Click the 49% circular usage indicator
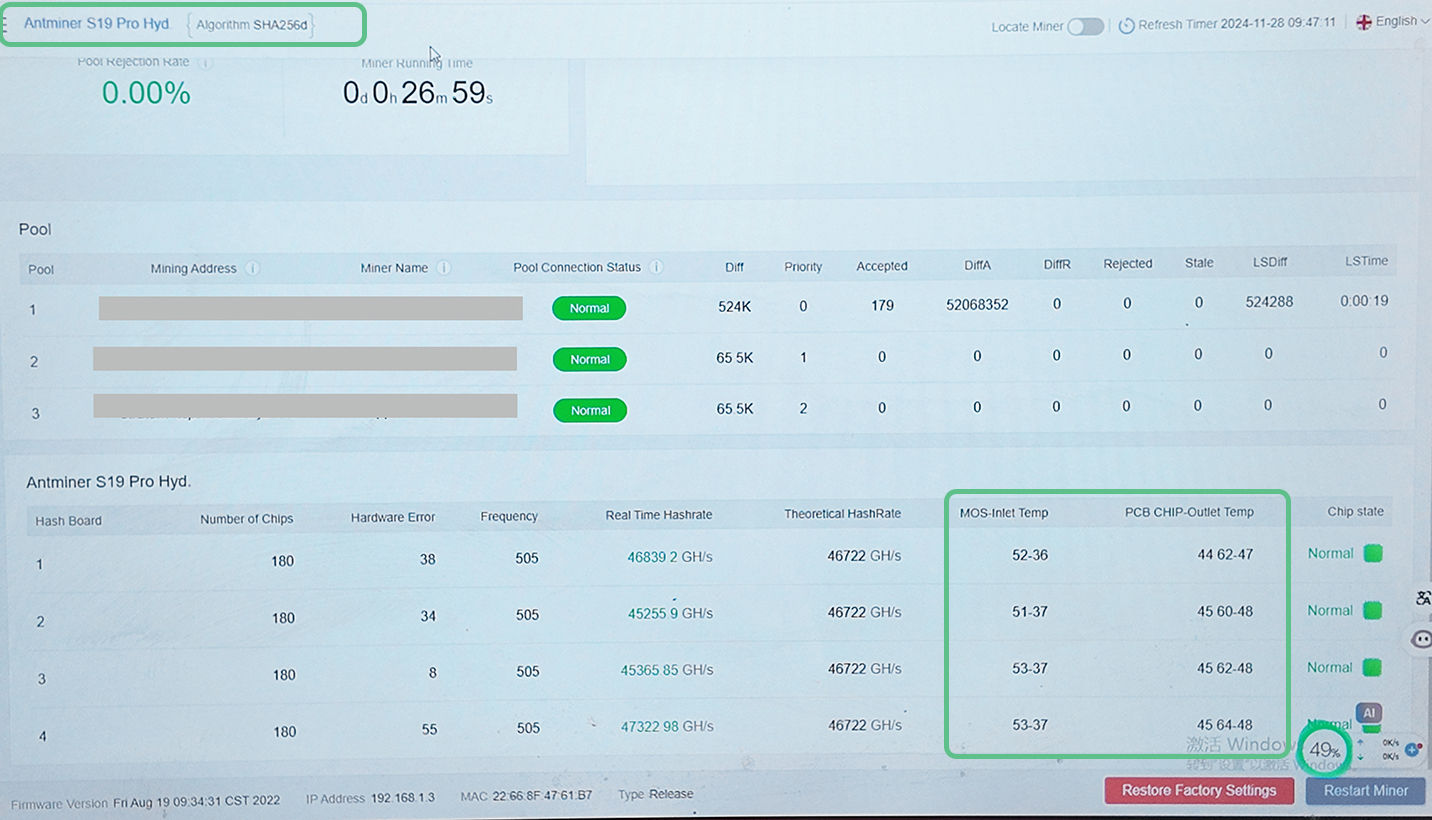The height and width of the screenshot is (820, 1432). 1324,750
